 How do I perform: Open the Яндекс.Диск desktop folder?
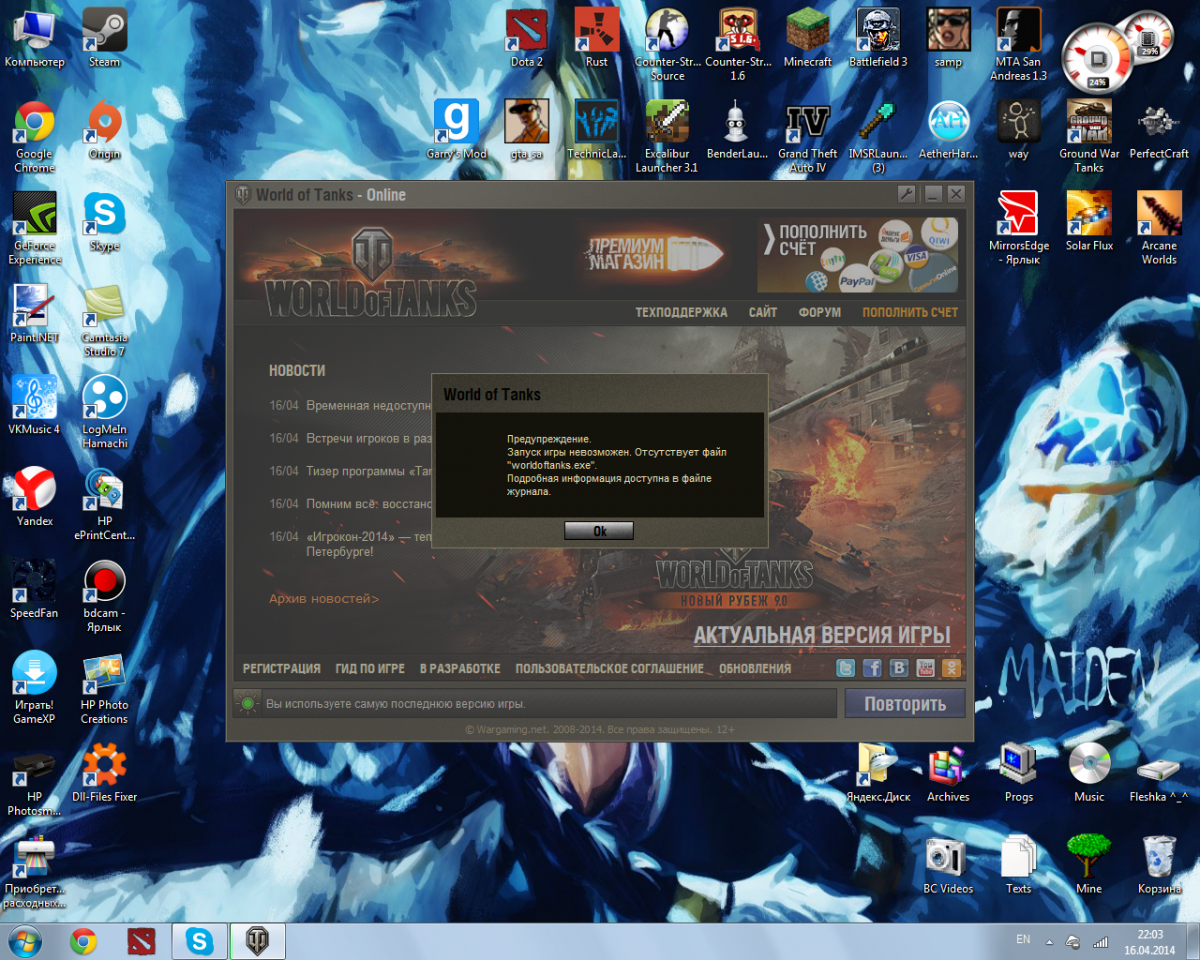pyautogui.click(x=878, y=773)
